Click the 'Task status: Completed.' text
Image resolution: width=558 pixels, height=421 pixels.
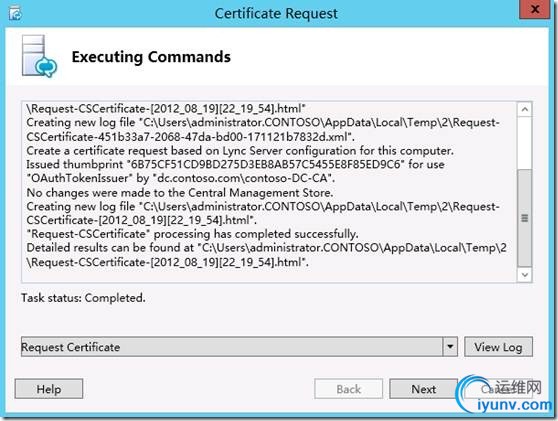coord(83,298)
